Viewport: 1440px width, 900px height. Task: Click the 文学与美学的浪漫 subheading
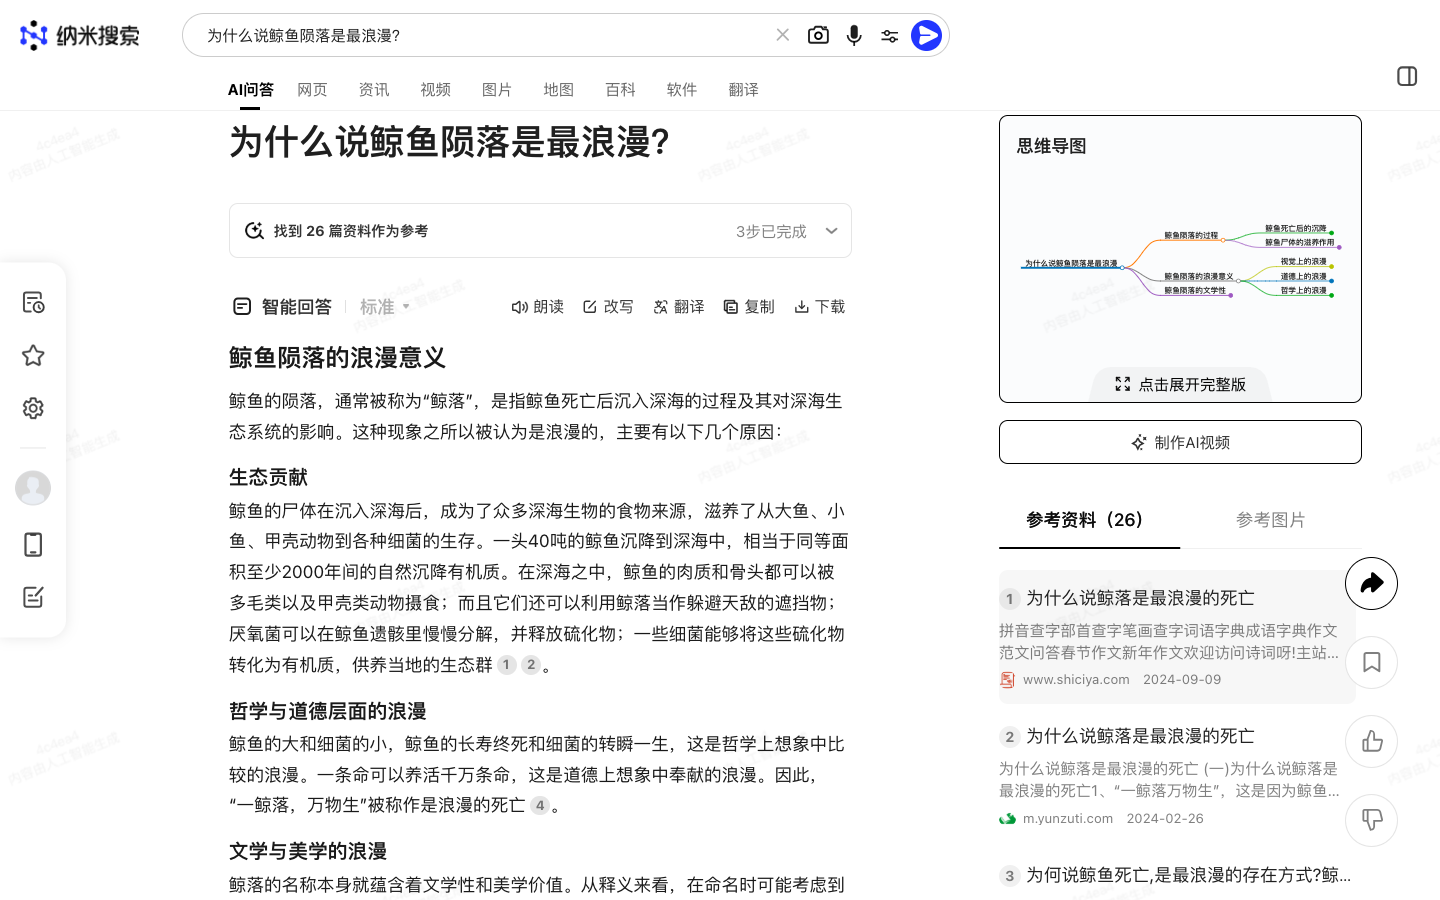(x=308, y=851)
